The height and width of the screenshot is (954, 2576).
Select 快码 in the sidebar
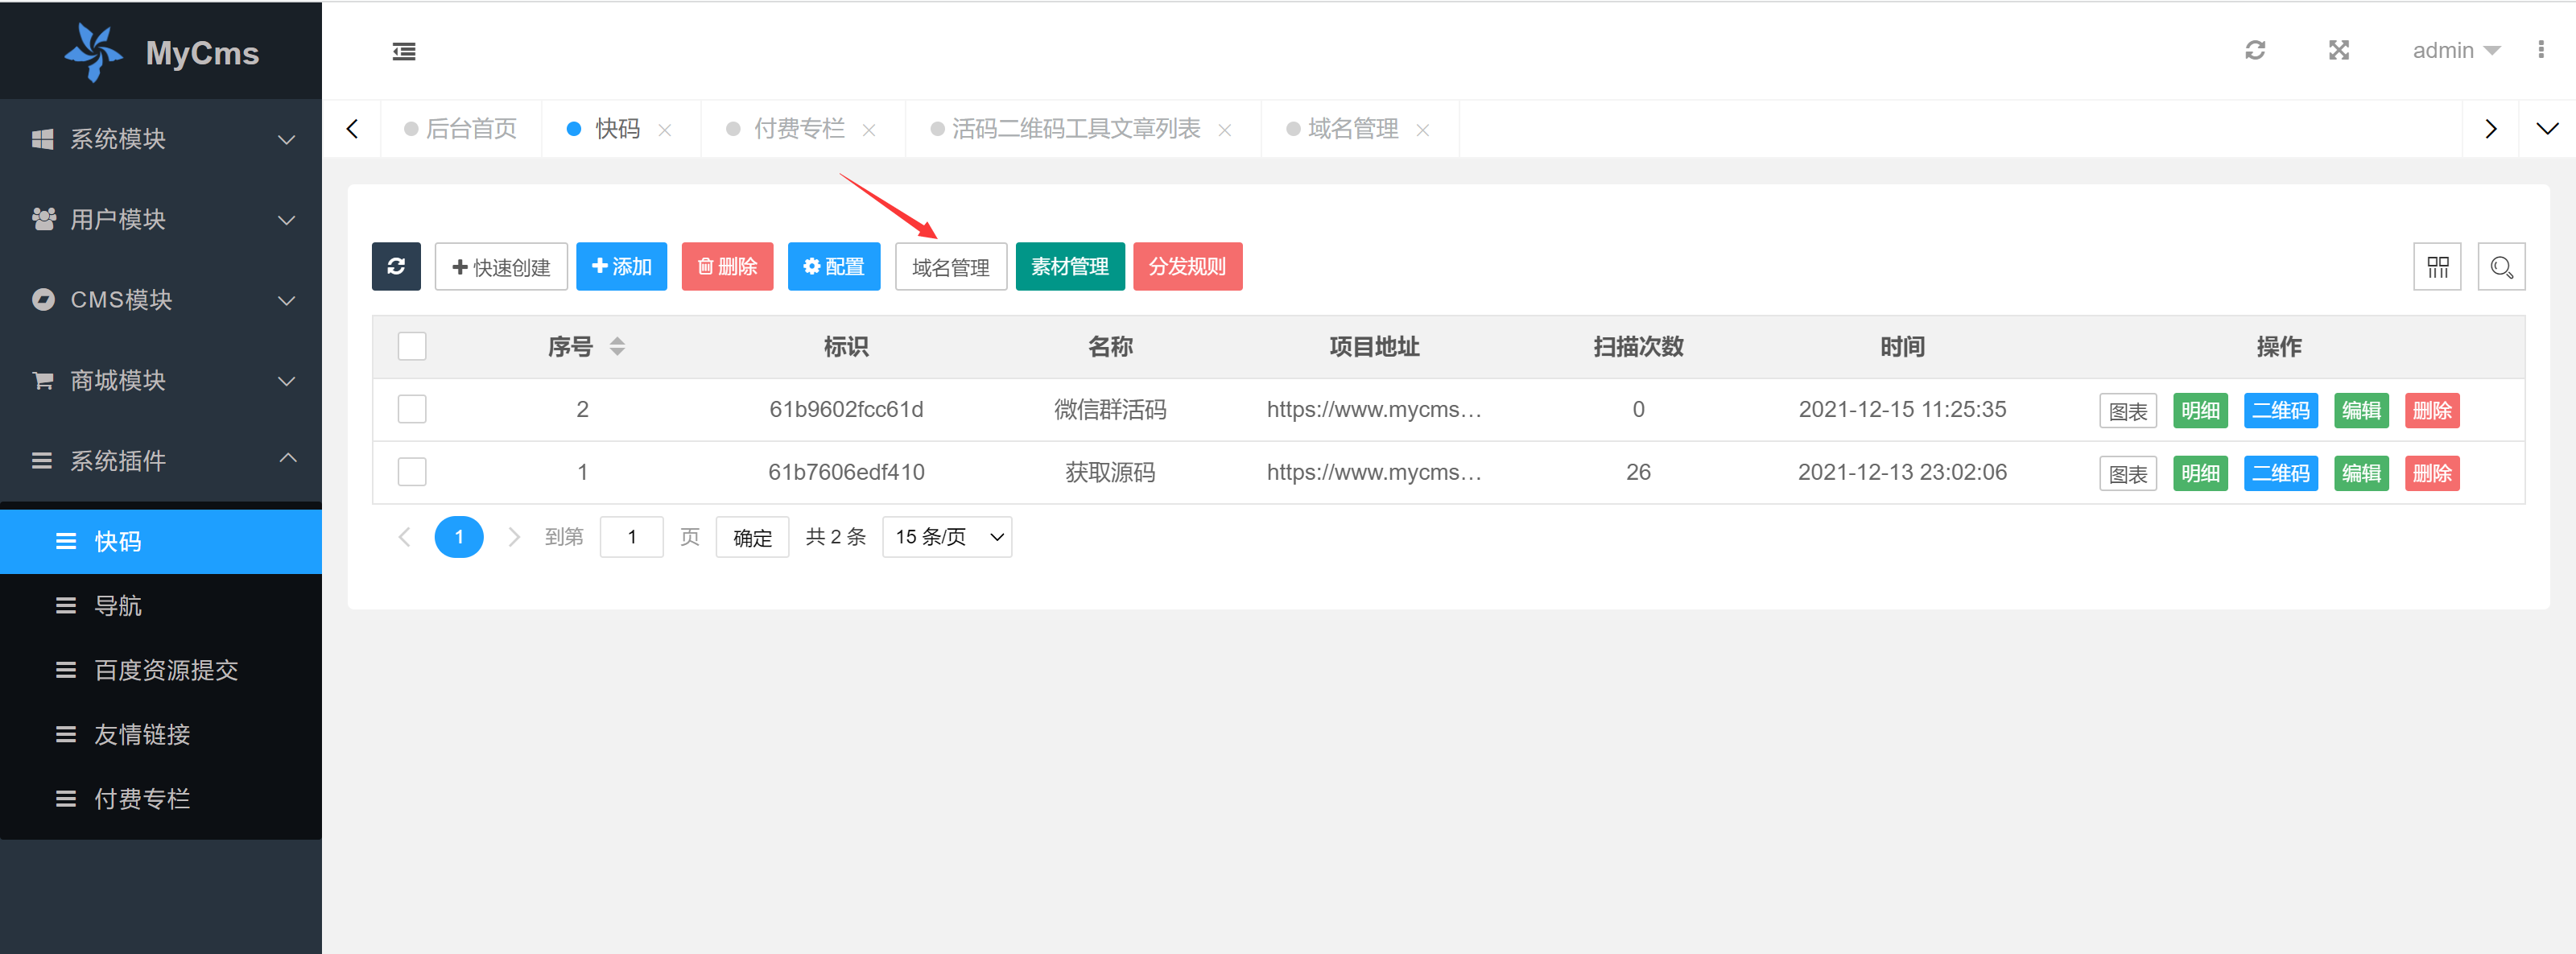click(161, 542)
